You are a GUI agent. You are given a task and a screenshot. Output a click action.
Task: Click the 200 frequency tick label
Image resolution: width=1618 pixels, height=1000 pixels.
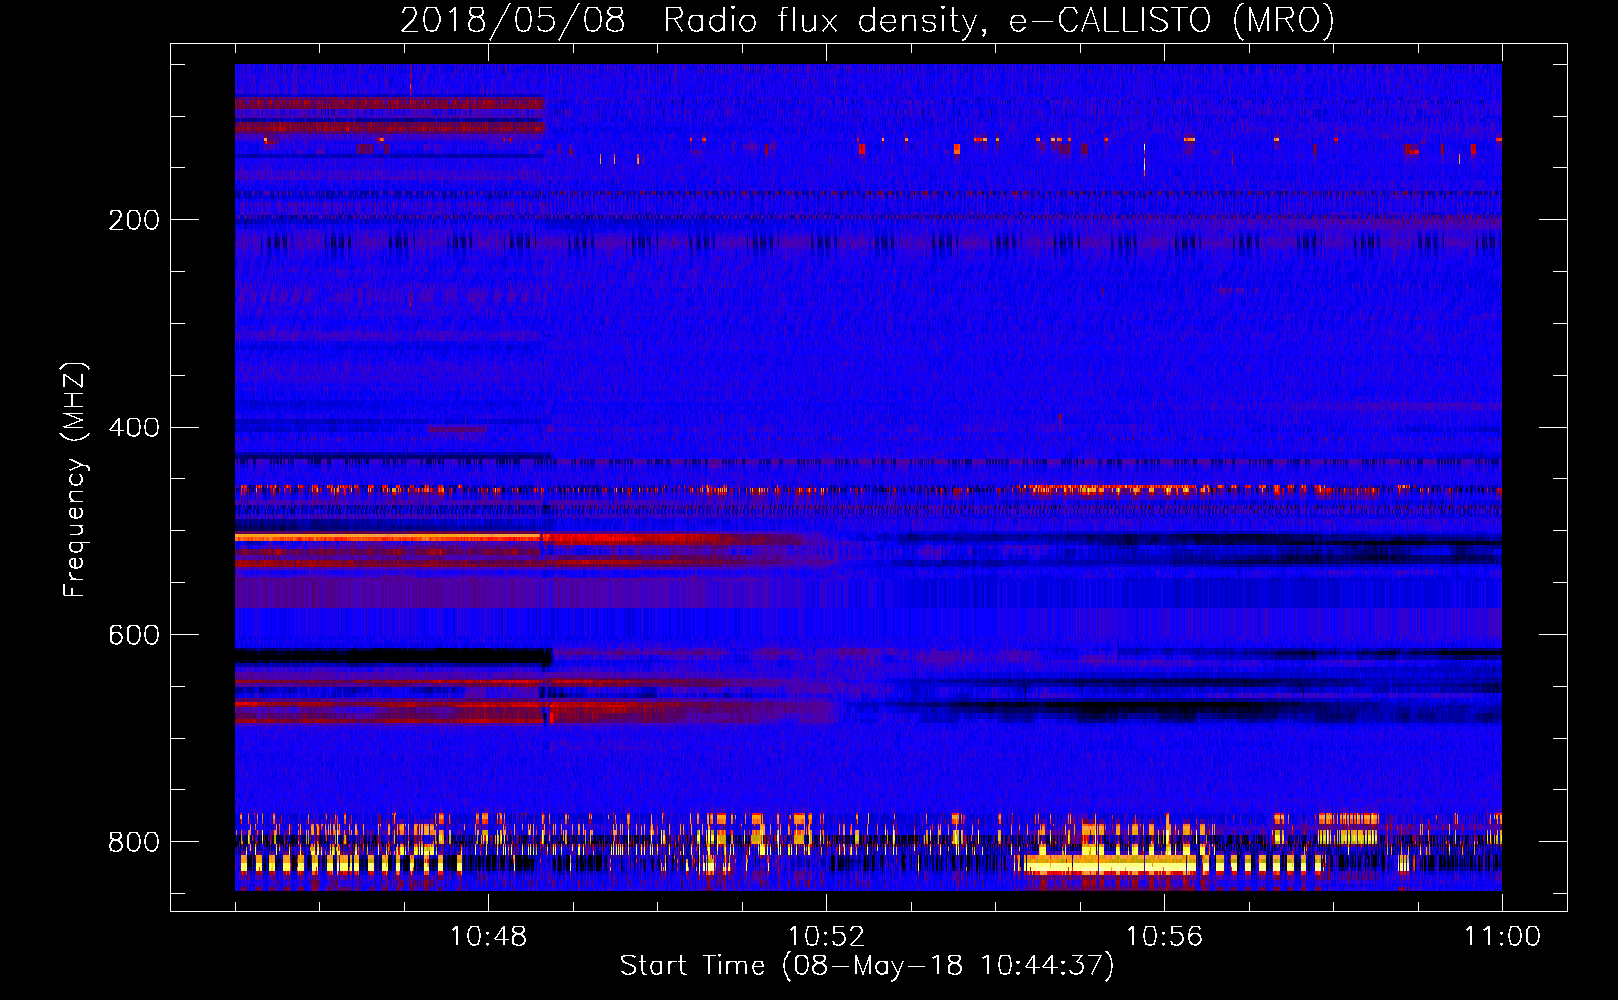click(134, 220)
